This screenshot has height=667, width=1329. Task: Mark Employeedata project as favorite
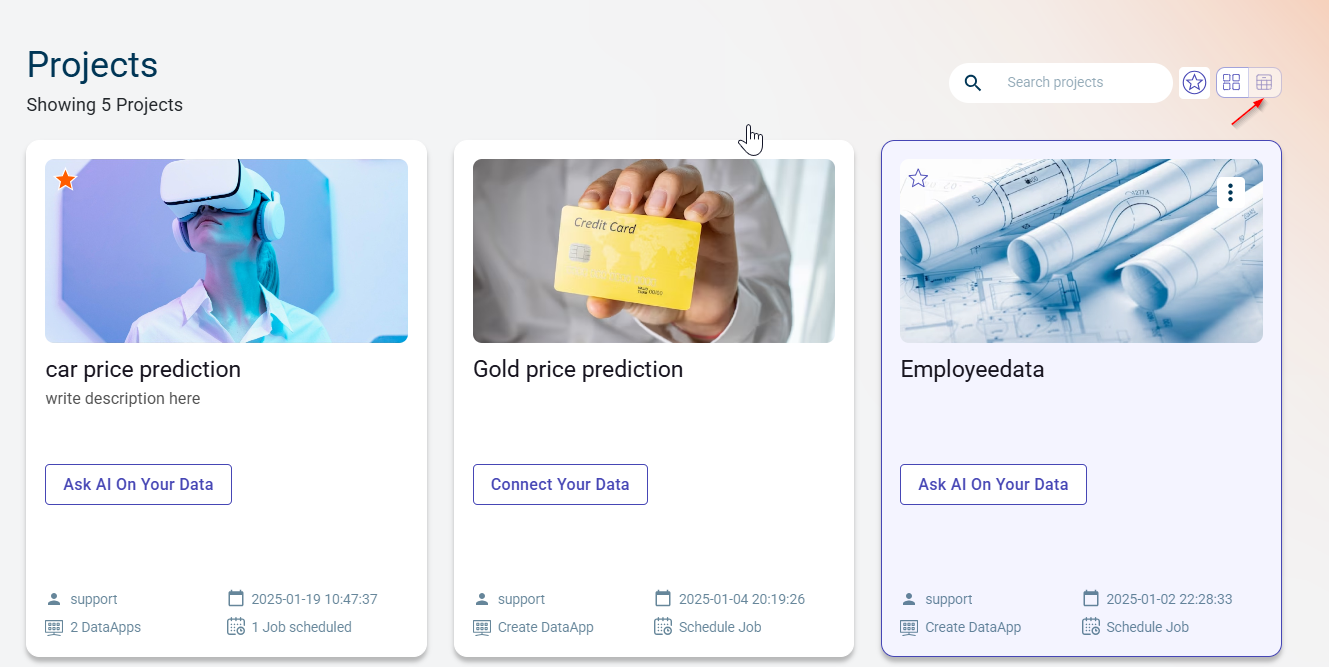pyautogui.click(x=918, y=178)
